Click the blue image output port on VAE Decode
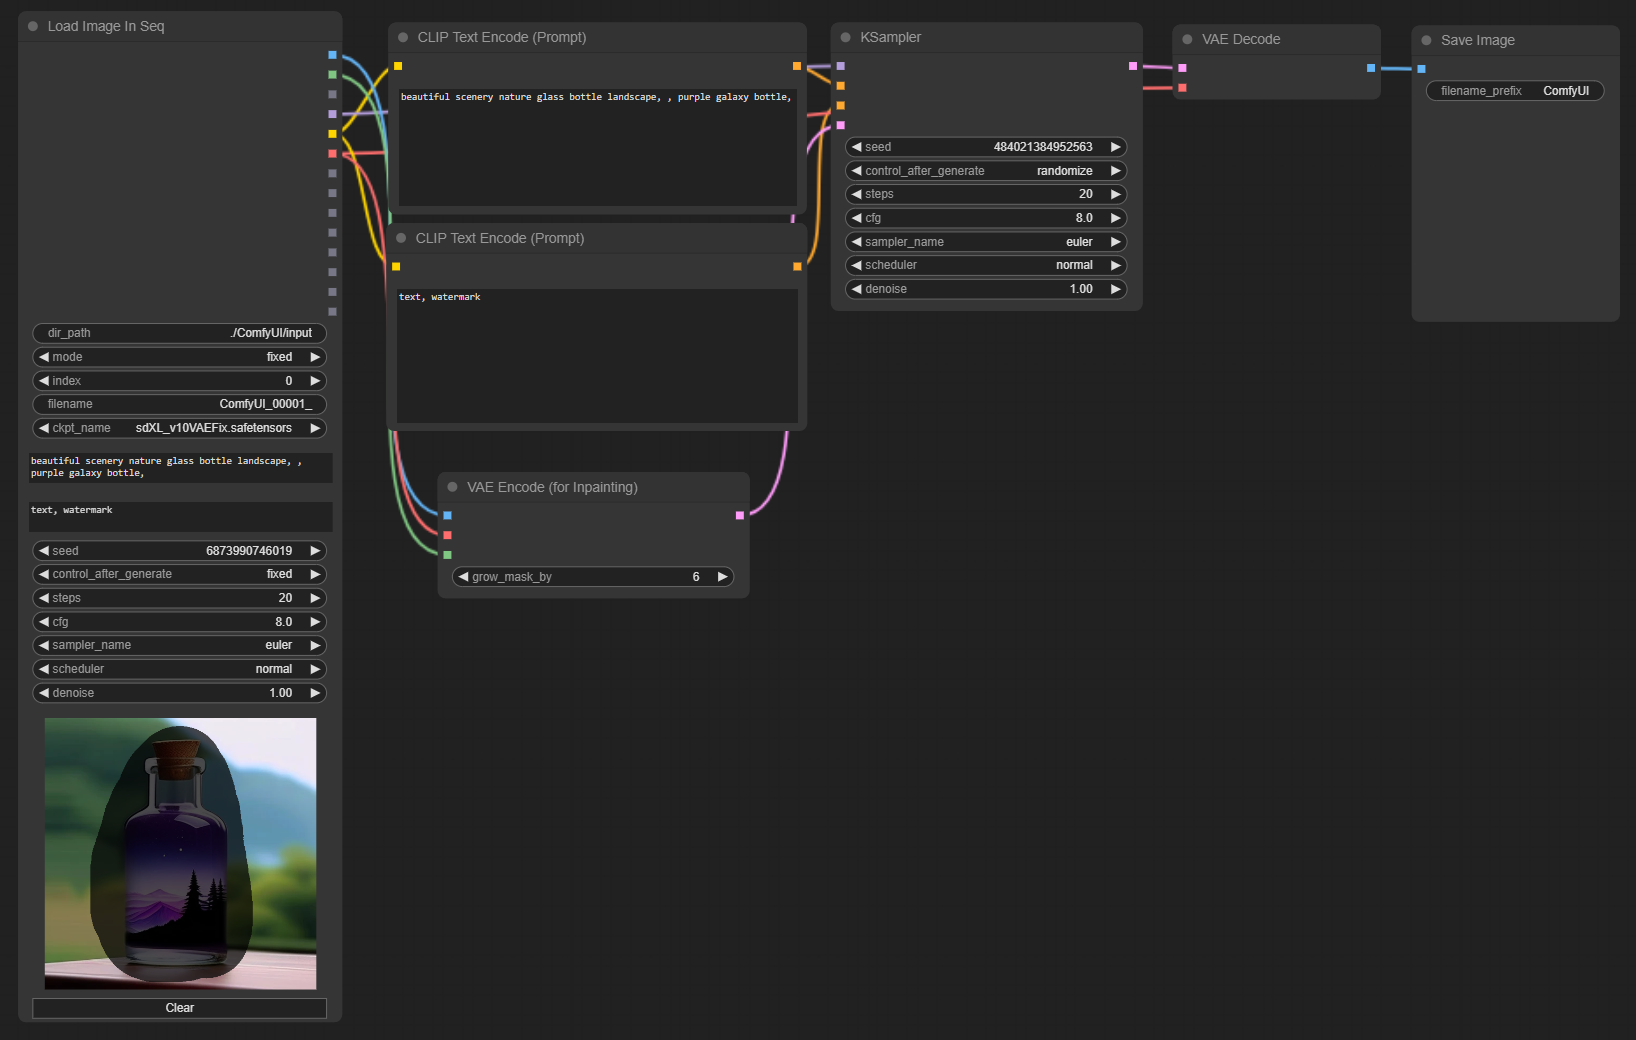The image size is (1636, 1040). click(x=1370, y=68)
